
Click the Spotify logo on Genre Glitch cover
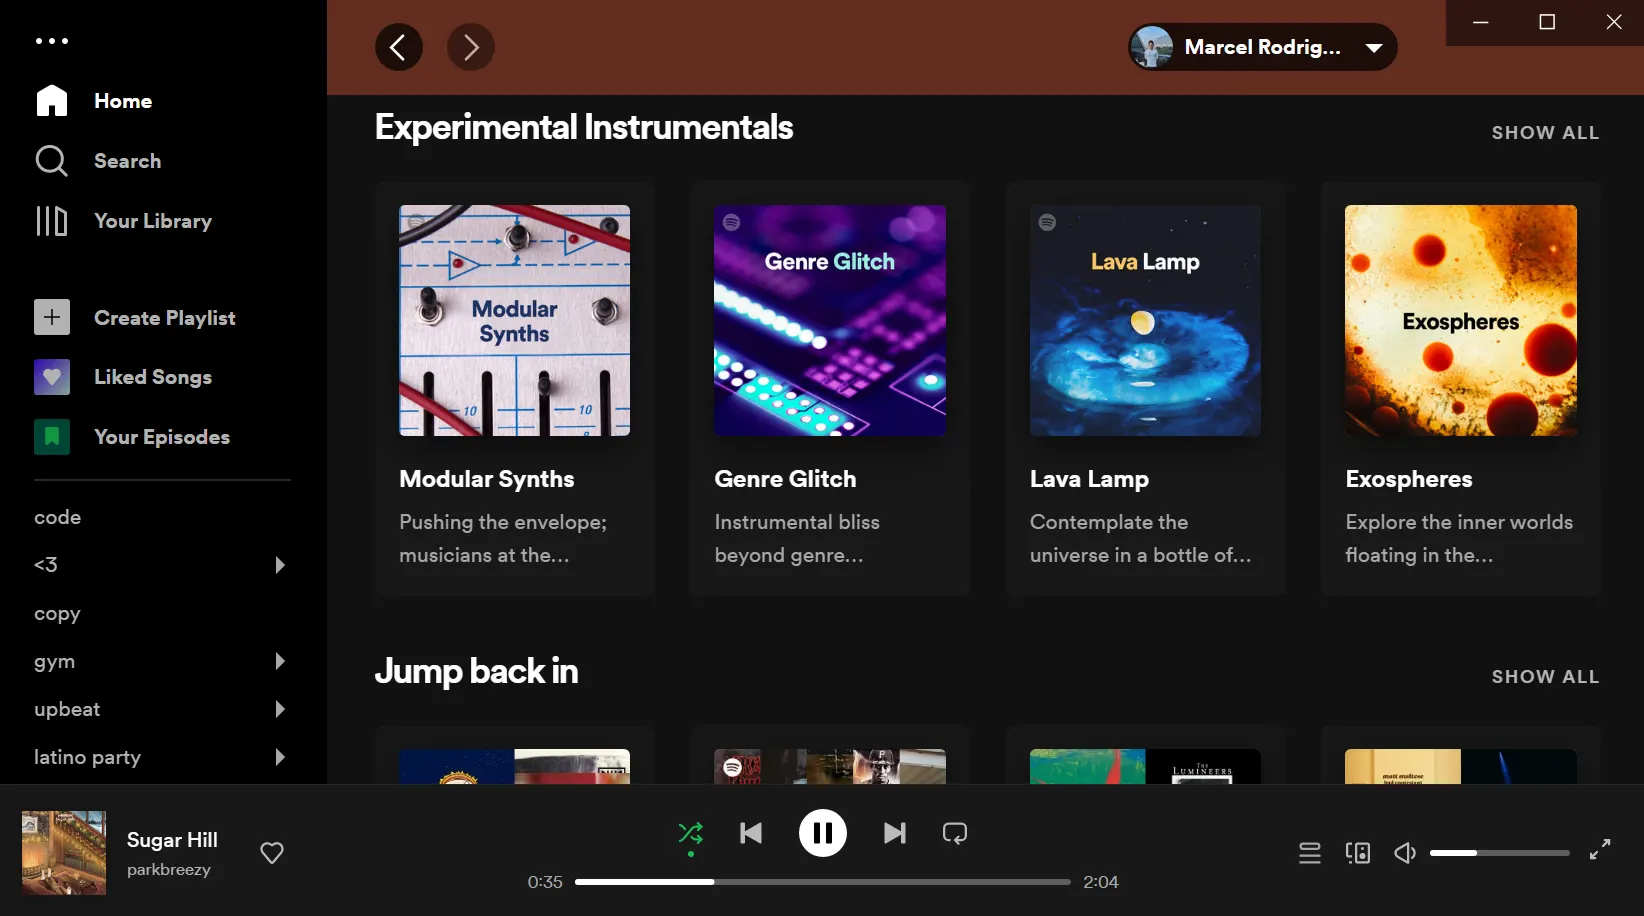(x=732, y=222)
